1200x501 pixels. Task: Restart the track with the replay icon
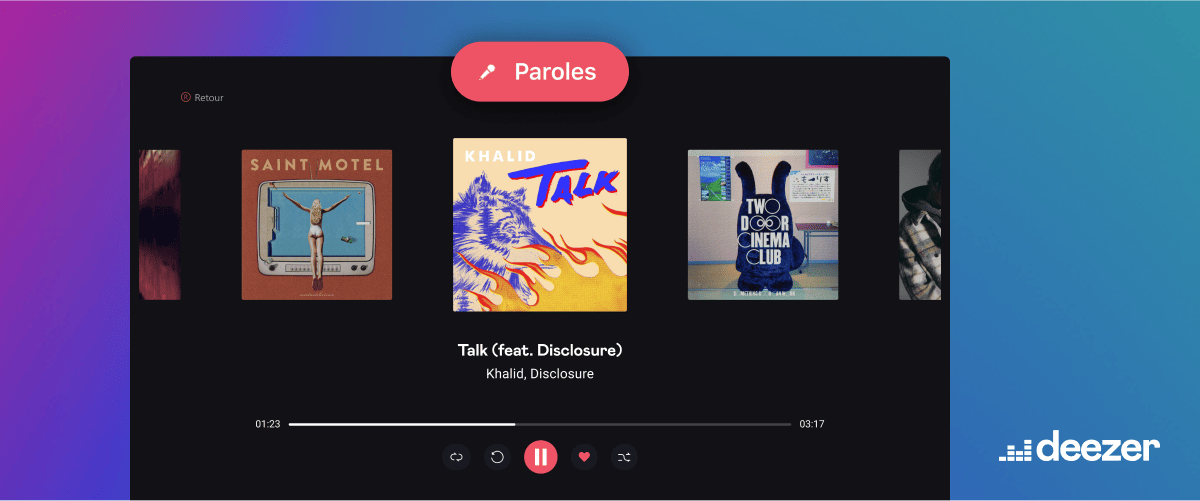click(x=497, y=457)
